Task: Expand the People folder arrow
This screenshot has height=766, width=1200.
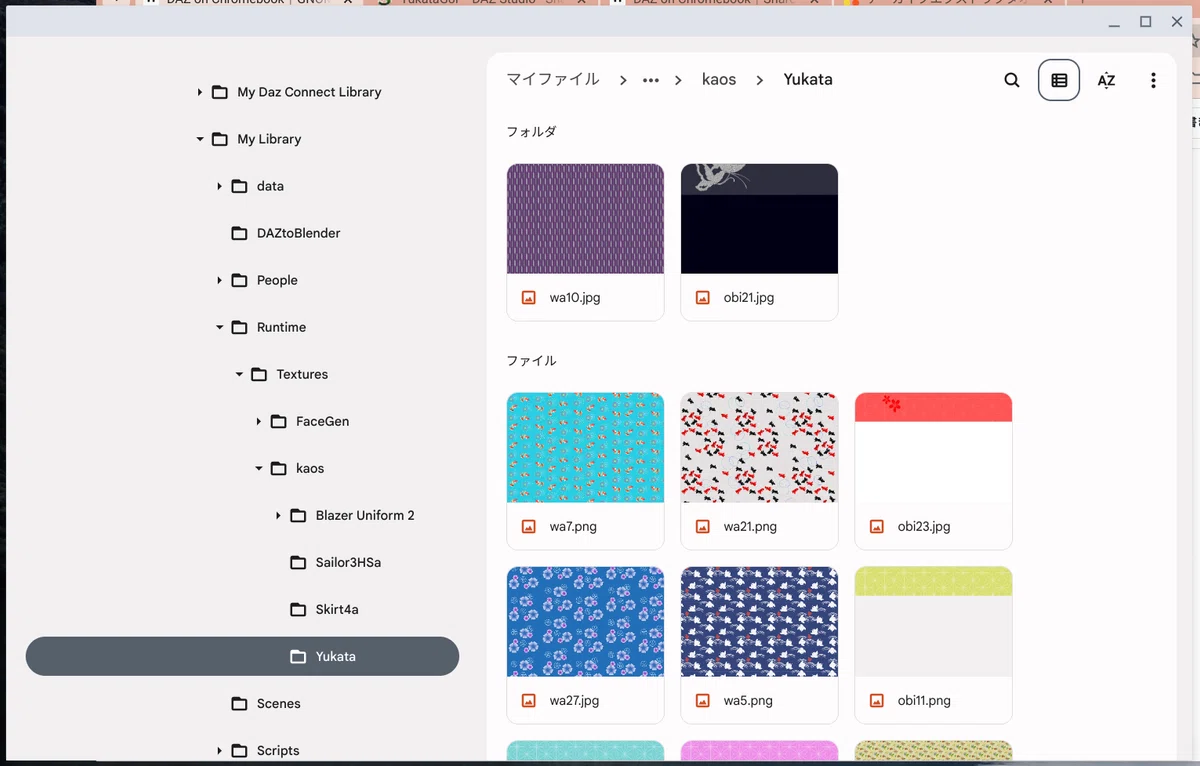Action: 219,280
